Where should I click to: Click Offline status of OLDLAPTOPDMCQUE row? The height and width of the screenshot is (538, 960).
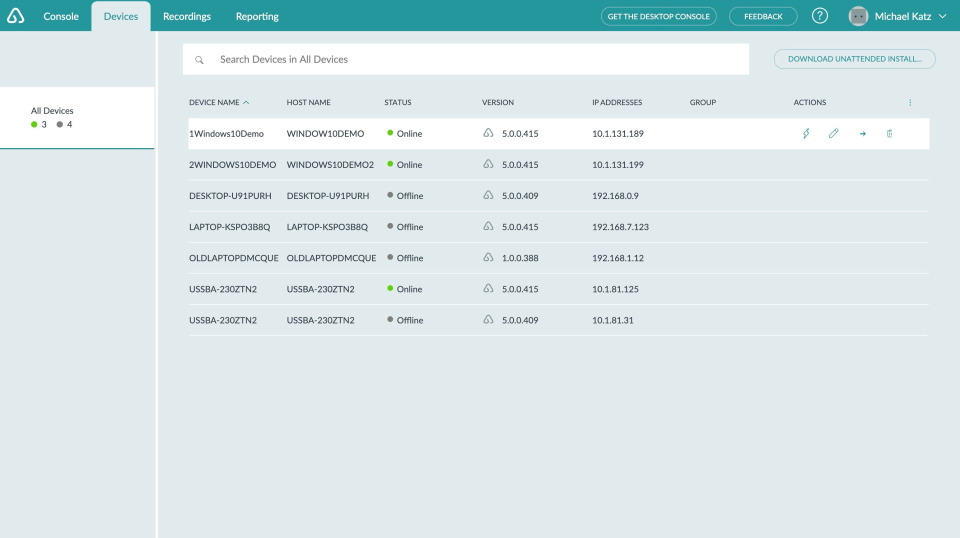click(x=405, y=258)
